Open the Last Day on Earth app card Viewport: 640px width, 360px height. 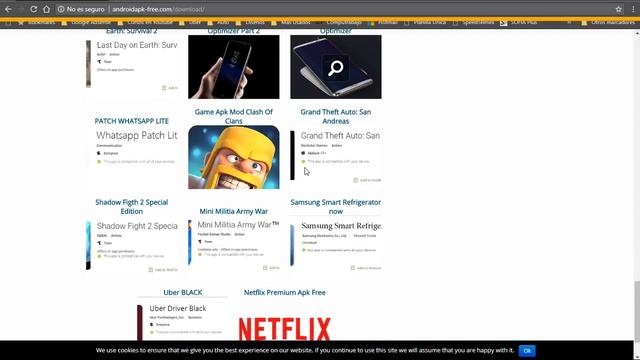point(131,67)
